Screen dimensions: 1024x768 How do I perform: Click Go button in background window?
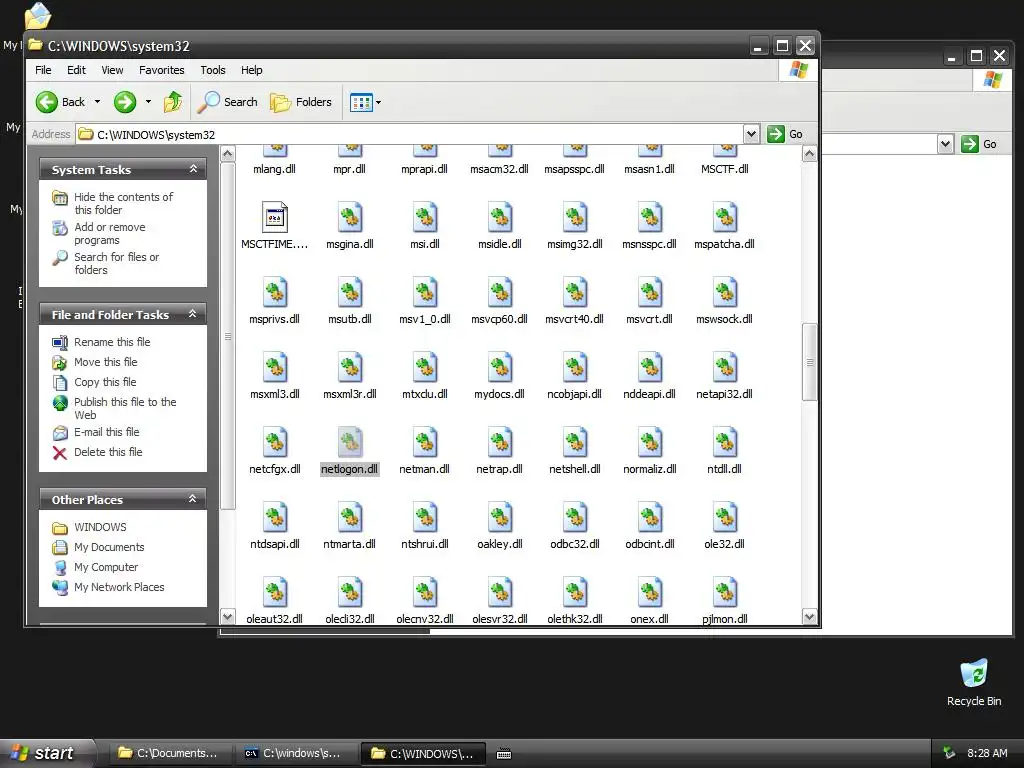(x=980, y=144)
